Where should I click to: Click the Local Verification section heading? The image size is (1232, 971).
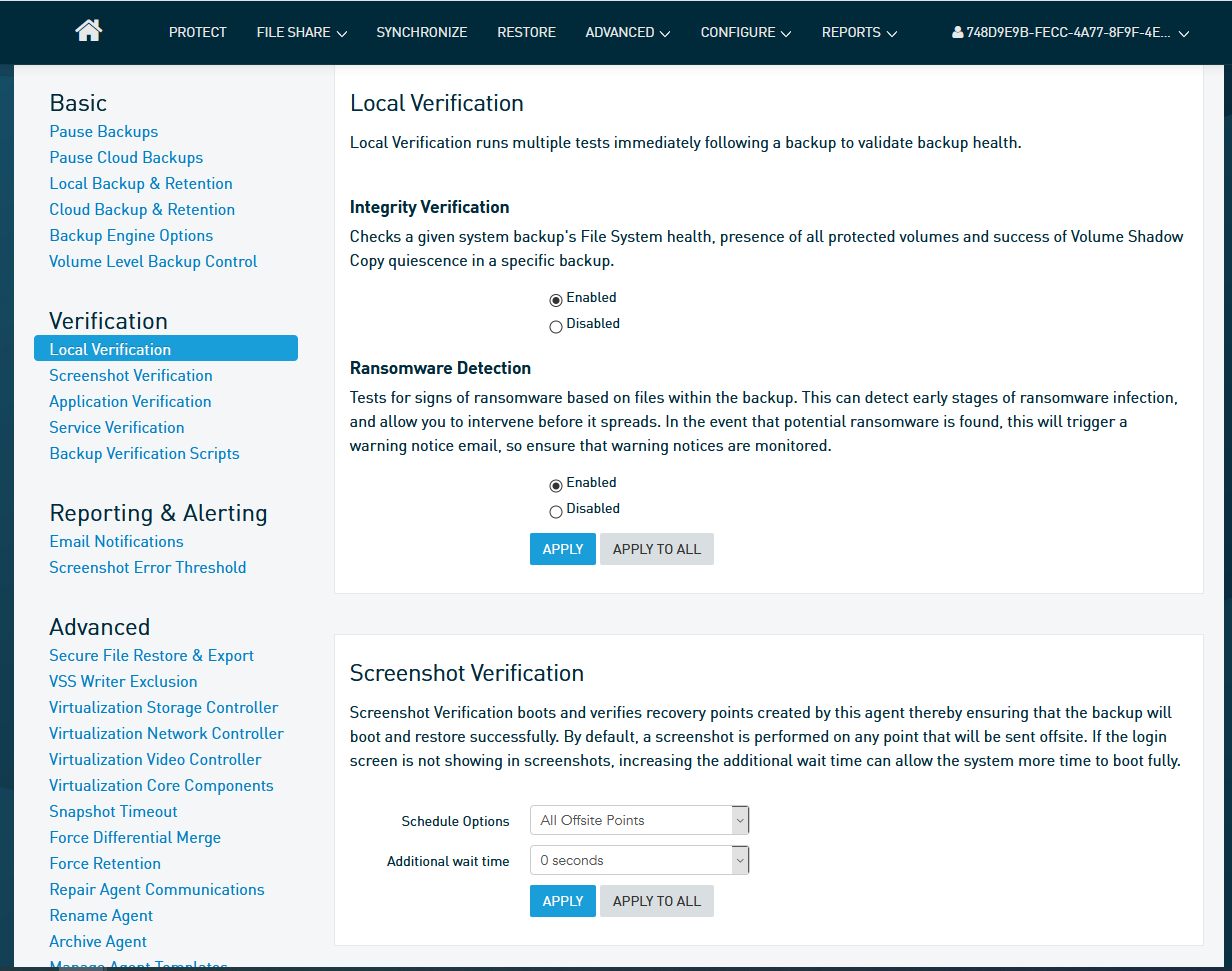click(x=437, y=103)
